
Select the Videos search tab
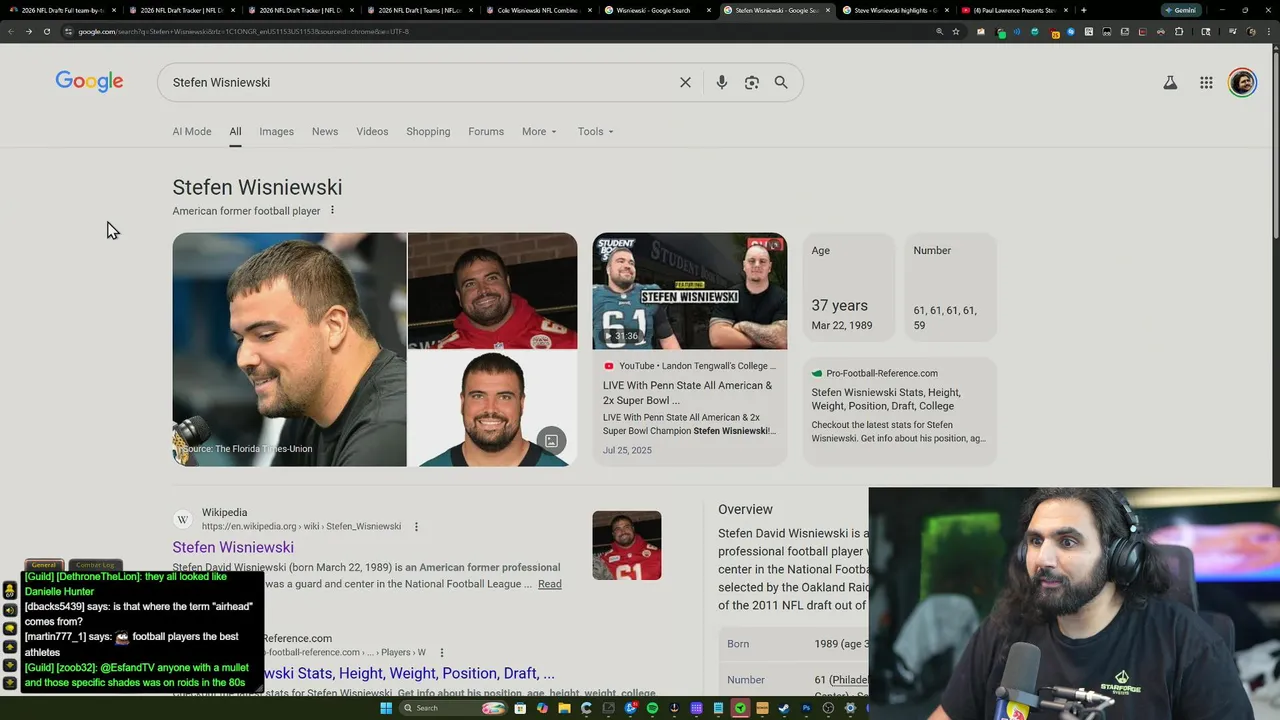(372, 131)
